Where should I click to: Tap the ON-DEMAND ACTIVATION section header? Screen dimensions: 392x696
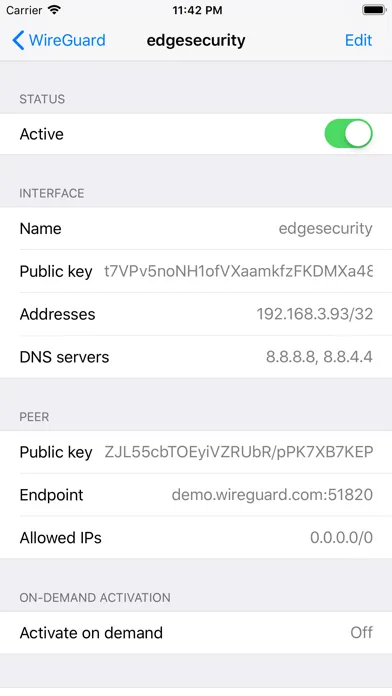(x=95, y=597)
